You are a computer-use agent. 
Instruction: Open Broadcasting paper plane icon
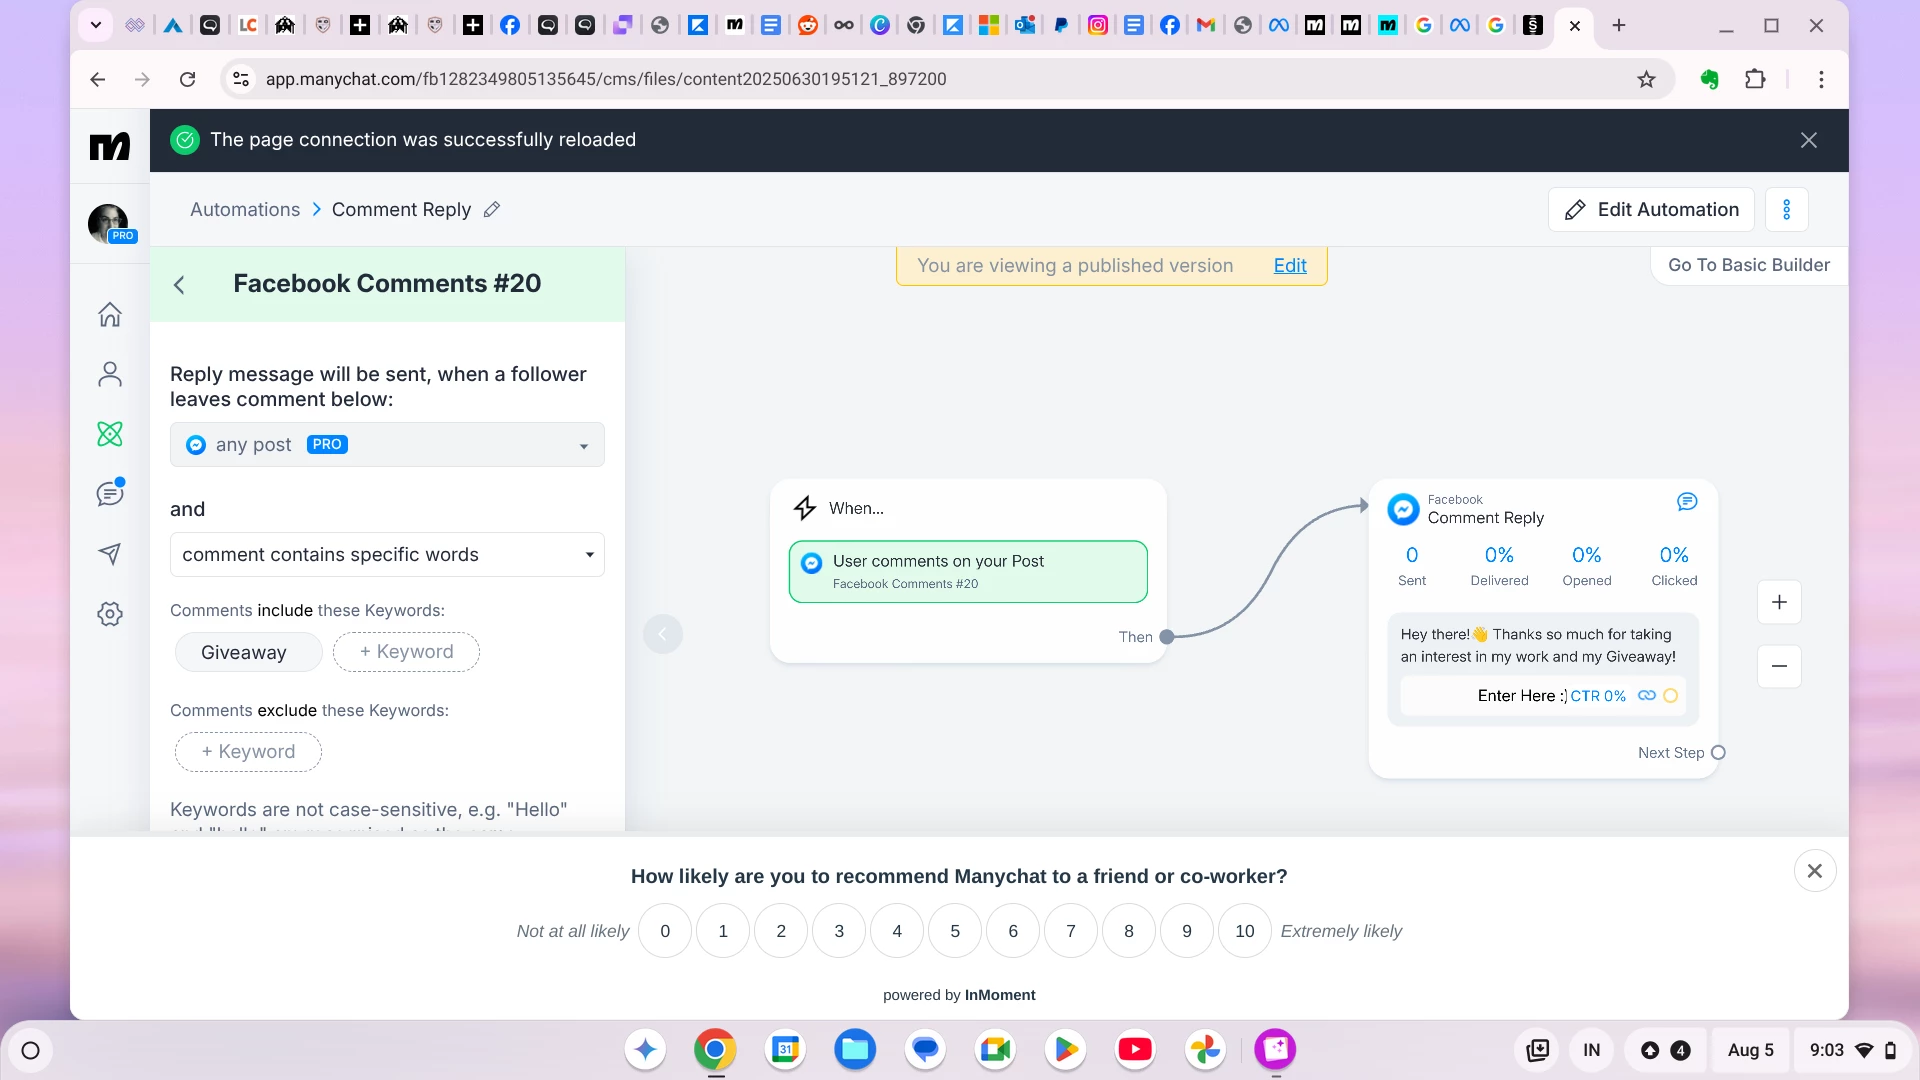pyautogui.click(x=110, y=554)
